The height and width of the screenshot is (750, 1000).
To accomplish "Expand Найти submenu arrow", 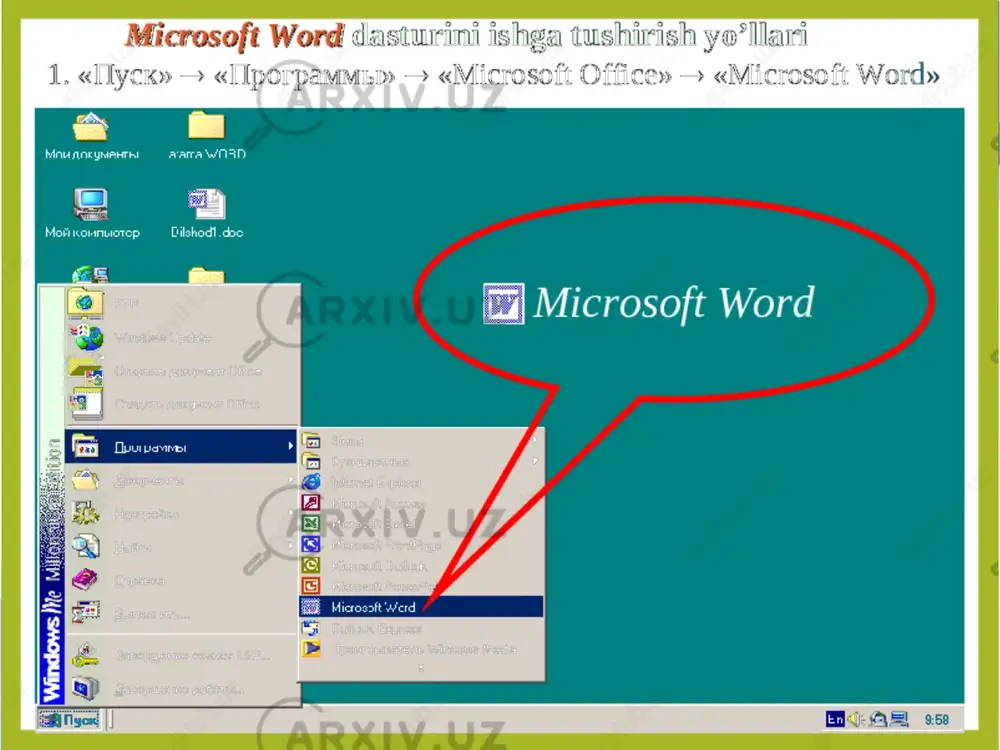I will click(x=290, y=547).
